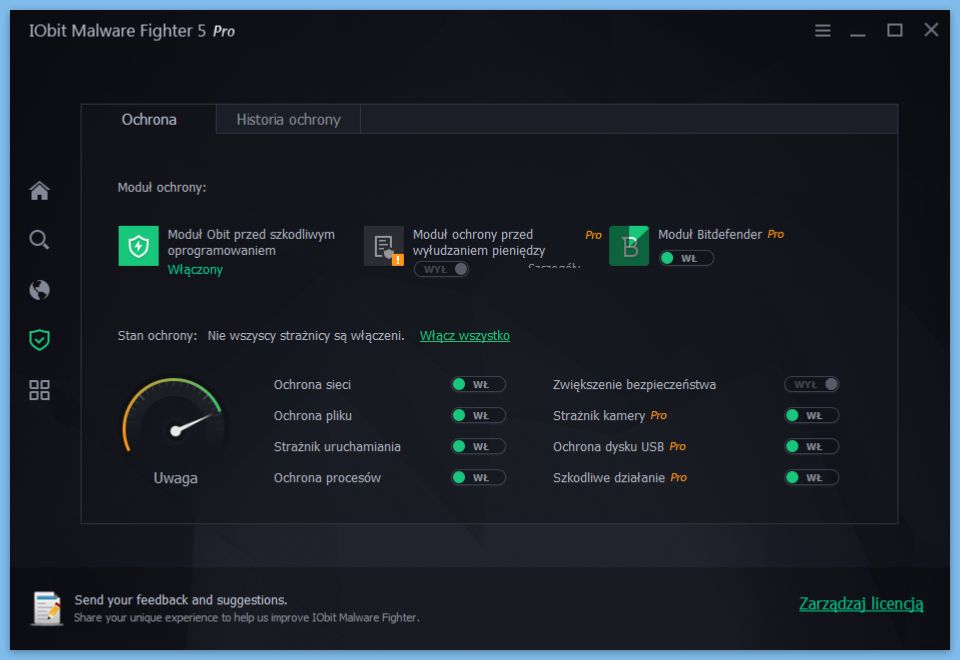Click the Strażnik kamery label
This screenshot has width=960, height=660.
click(599, 416)
